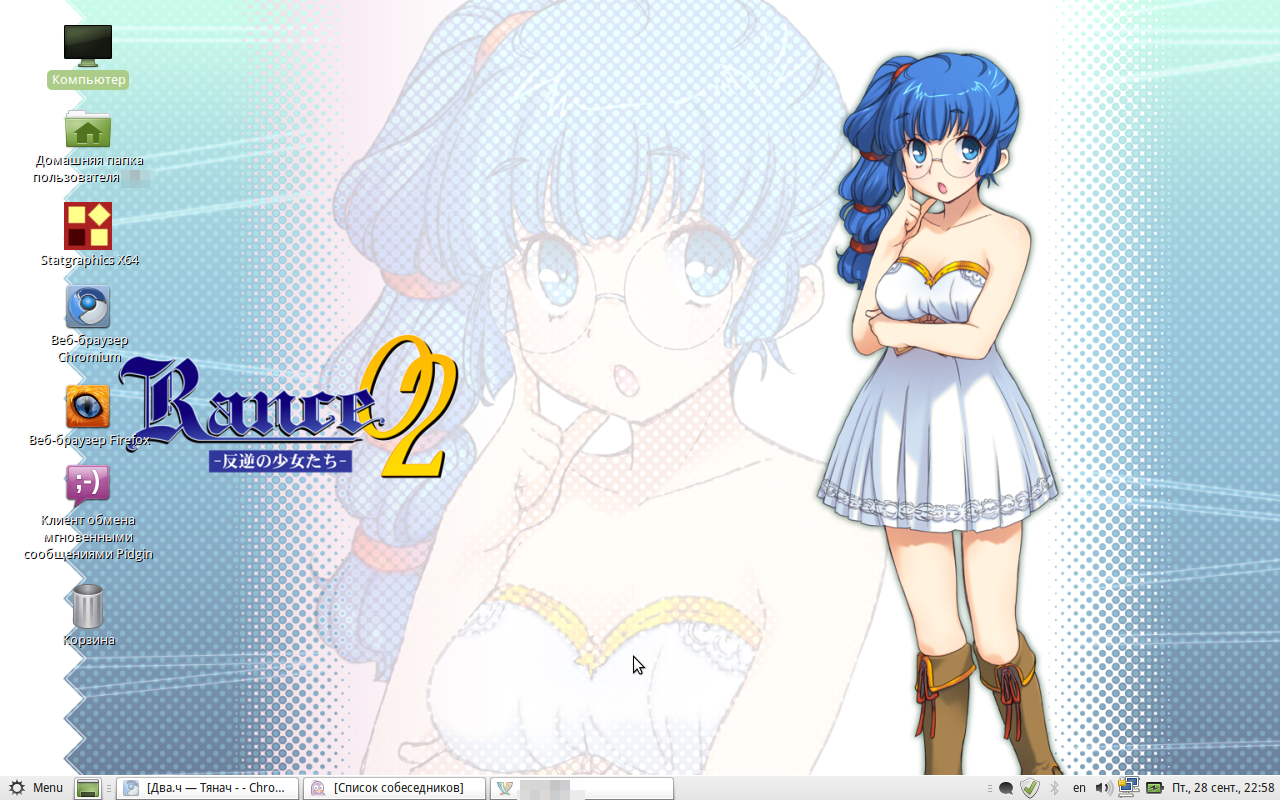Open the home folder Домашняя папка пользователя

[88, 130]
